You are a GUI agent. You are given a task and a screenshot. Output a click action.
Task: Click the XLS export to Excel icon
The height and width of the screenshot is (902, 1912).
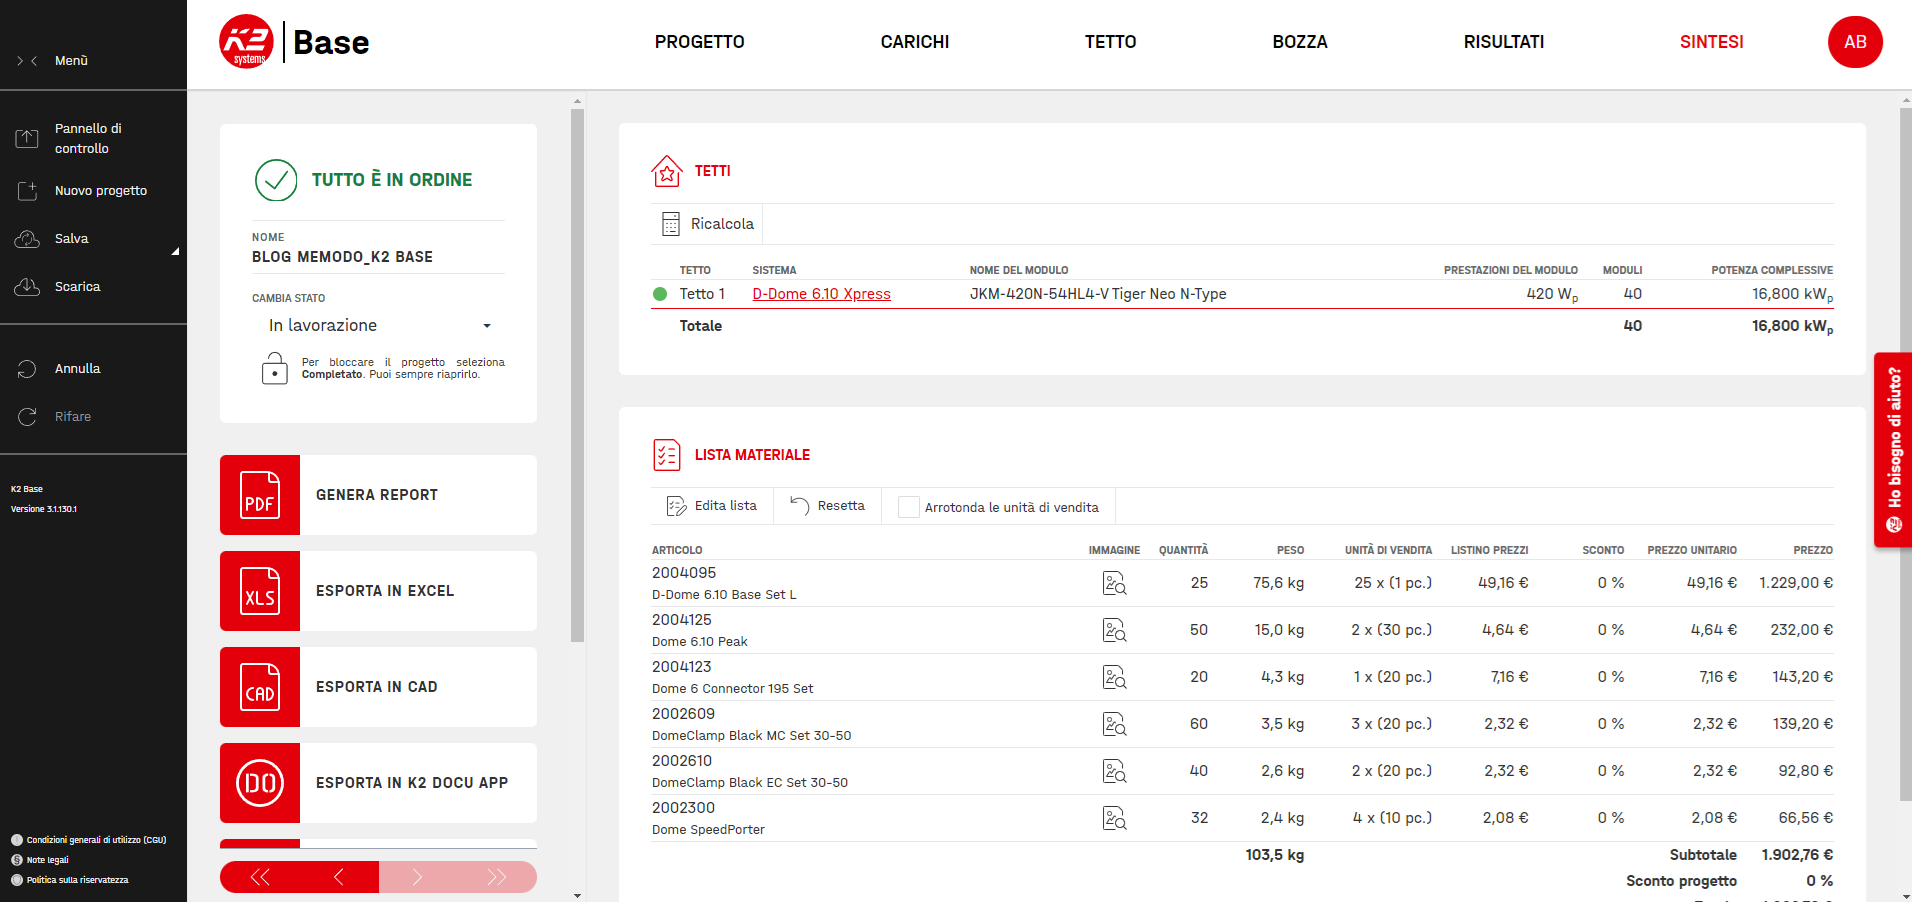260,591
